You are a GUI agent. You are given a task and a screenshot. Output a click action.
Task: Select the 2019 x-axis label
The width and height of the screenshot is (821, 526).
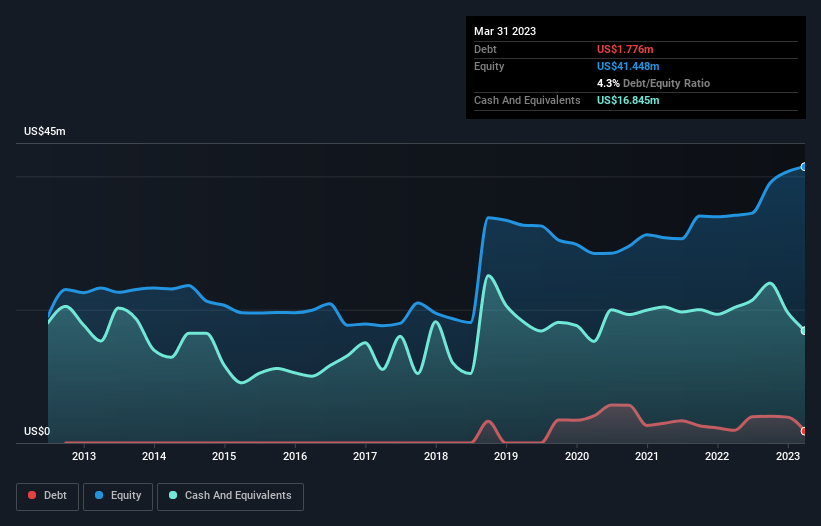[506, 456]
